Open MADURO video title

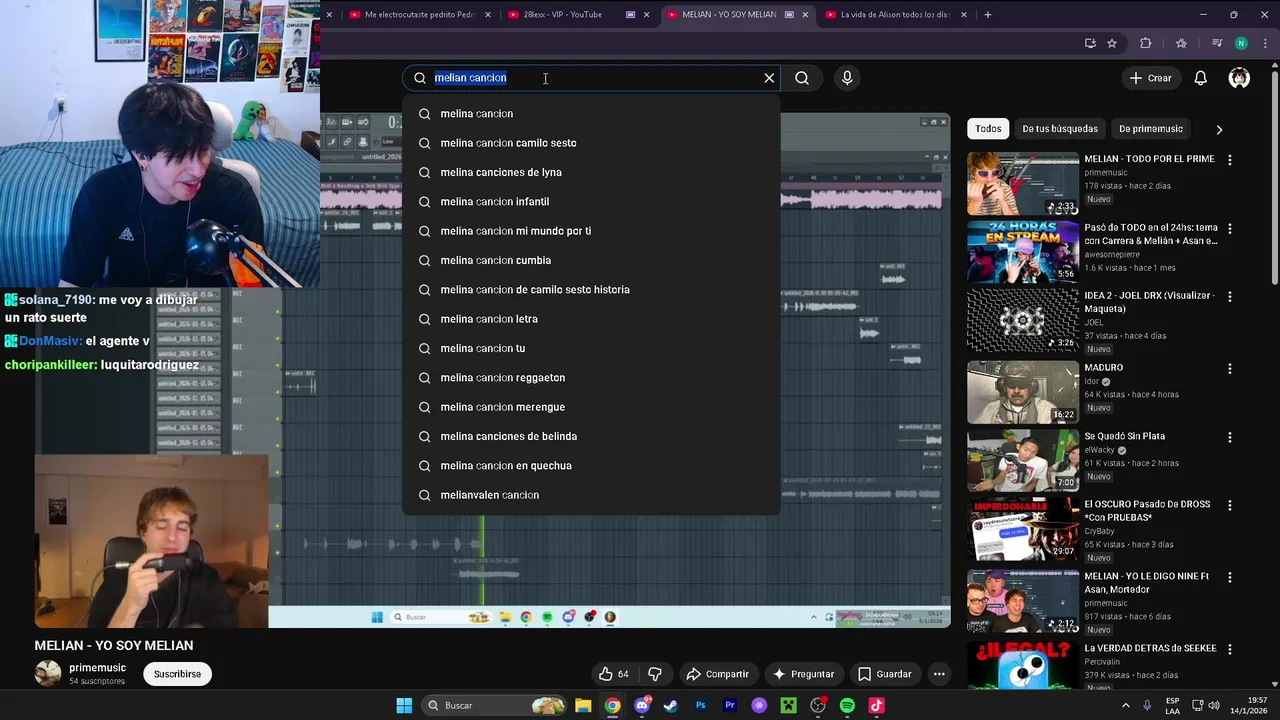point(1103,368)
